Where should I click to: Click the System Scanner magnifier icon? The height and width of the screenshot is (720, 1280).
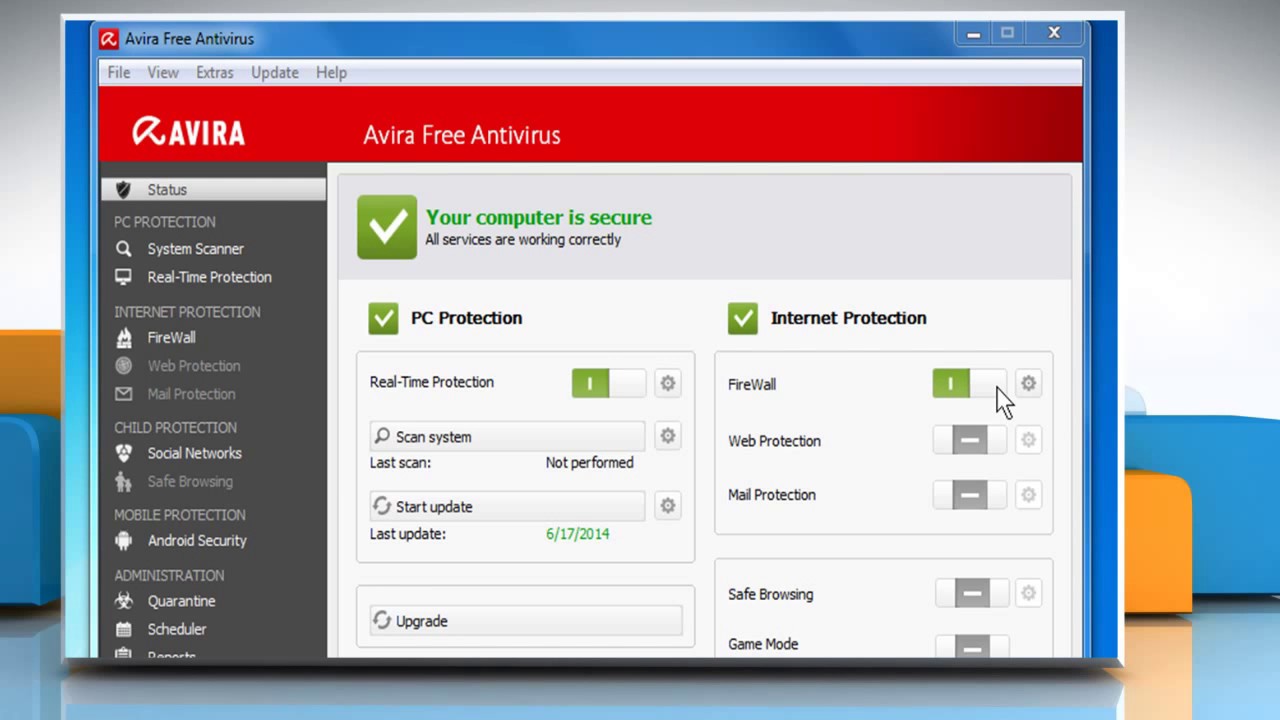[x=123, y=248]
